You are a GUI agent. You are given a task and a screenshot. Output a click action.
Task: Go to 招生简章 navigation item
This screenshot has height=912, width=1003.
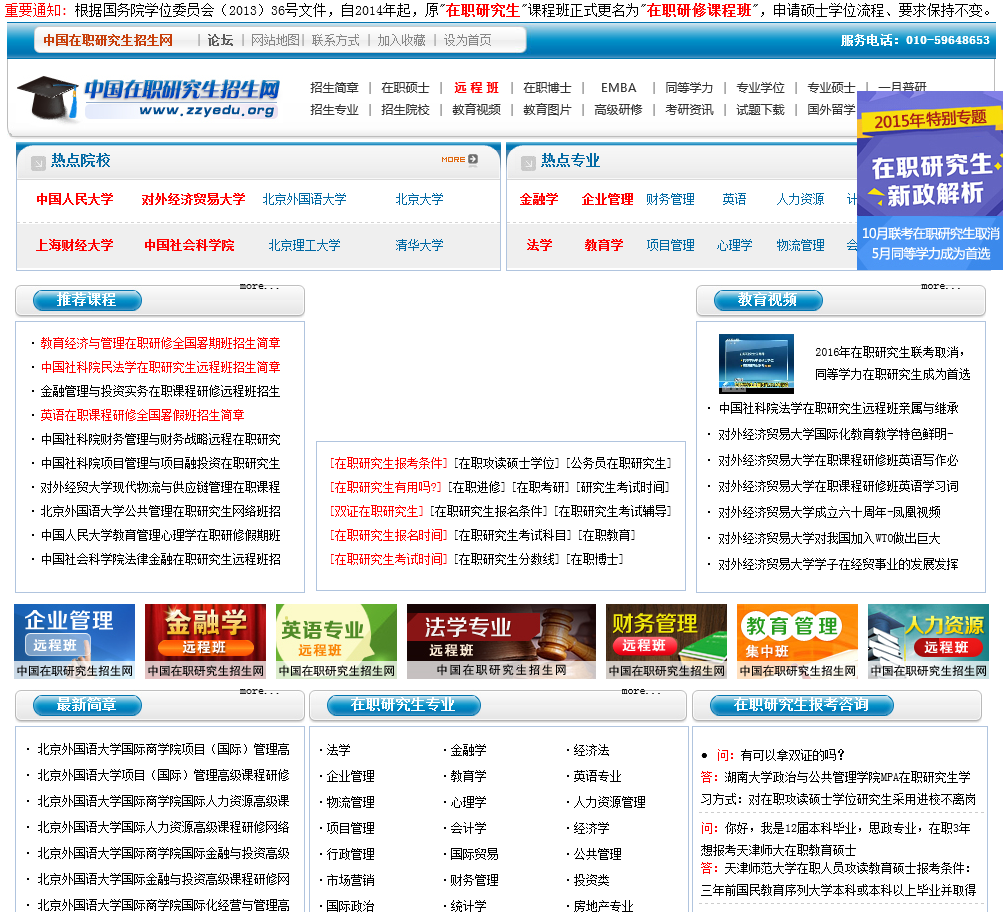[335, 88]
